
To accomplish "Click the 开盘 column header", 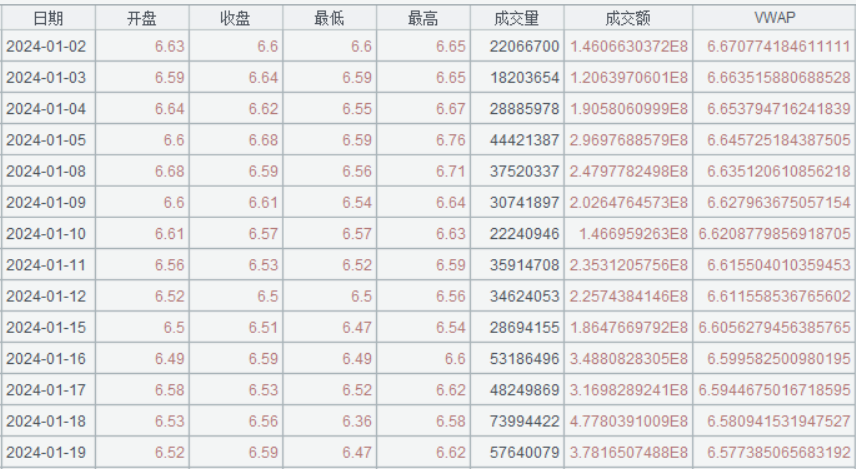I will (x=142, y=19).
